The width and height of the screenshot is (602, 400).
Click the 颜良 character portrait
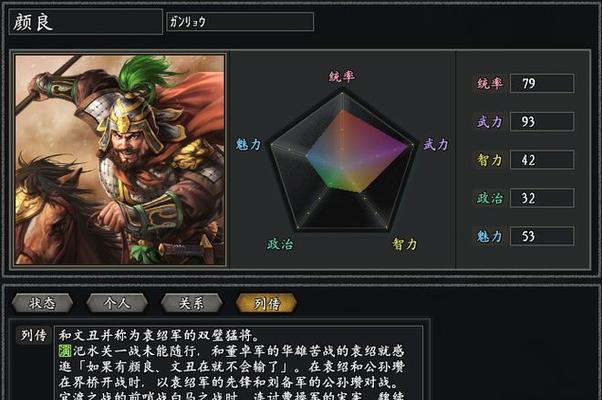tap(119, 159)
